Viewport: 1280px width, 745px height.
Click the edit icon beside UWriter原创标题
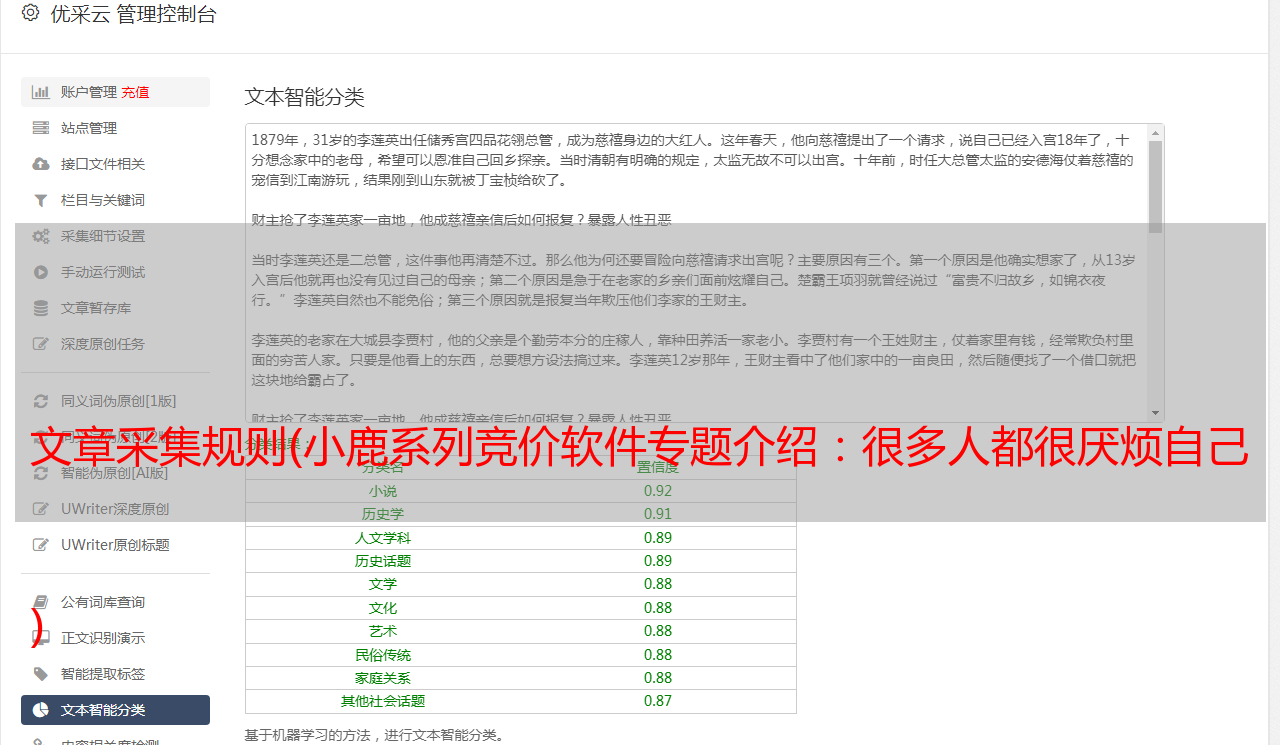click(41, 545)
